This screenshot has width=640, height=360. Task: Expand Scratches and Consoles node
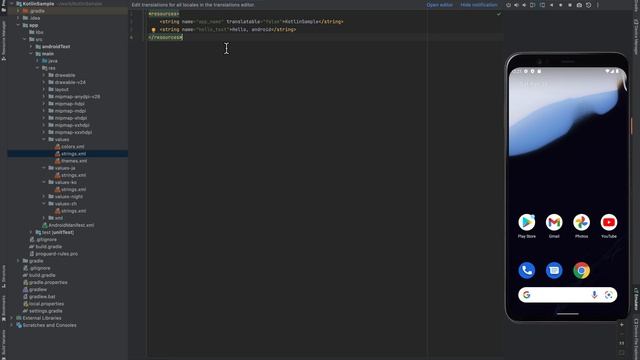click(x=12, y=325)
